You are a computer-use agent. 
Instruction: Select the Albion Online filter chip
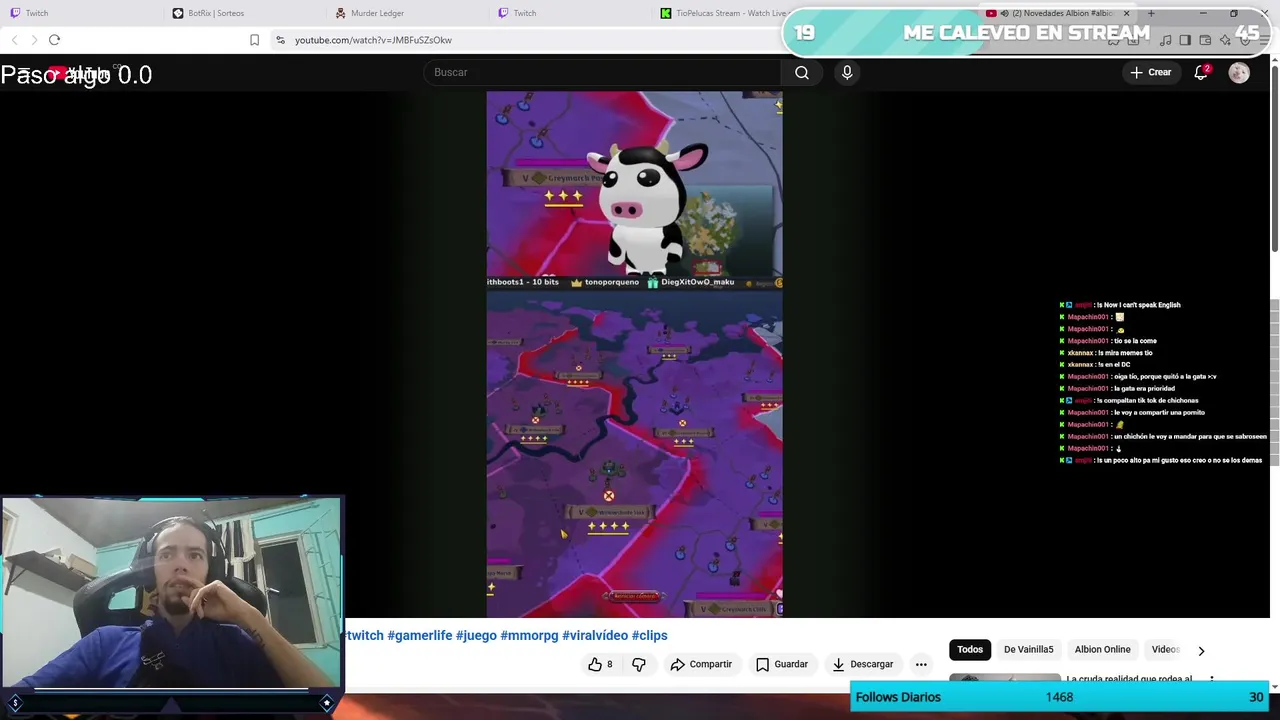coord(1102,650)
